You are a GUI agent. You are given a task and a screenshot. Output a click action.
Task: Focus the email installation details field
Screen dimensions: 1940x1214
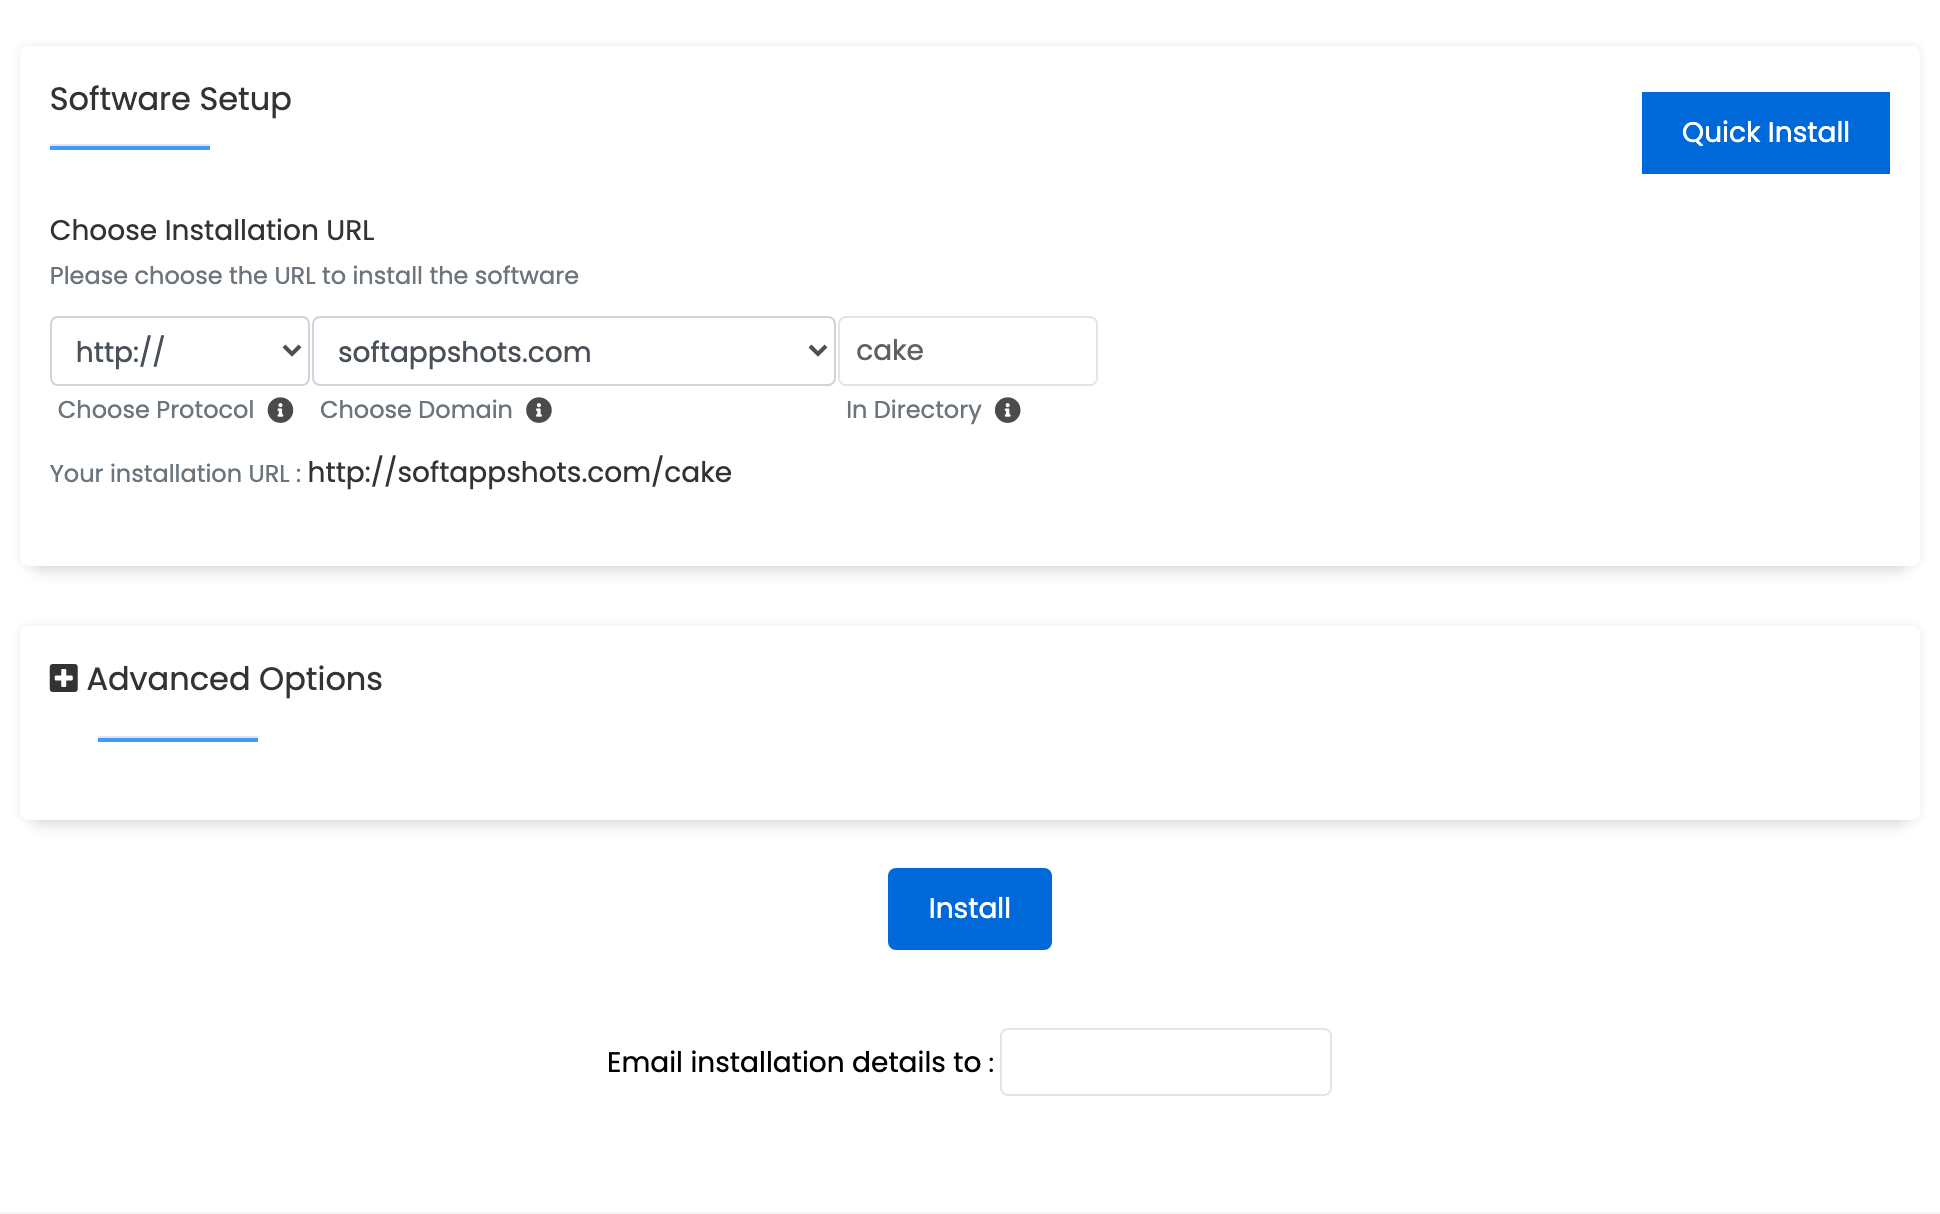pos(1164,1061)
